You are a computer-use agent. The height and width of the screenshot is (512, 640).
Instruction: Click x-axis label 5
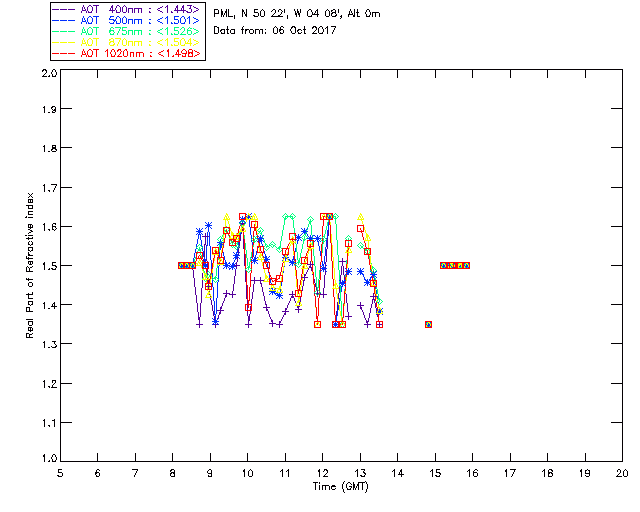pos(60,473)
